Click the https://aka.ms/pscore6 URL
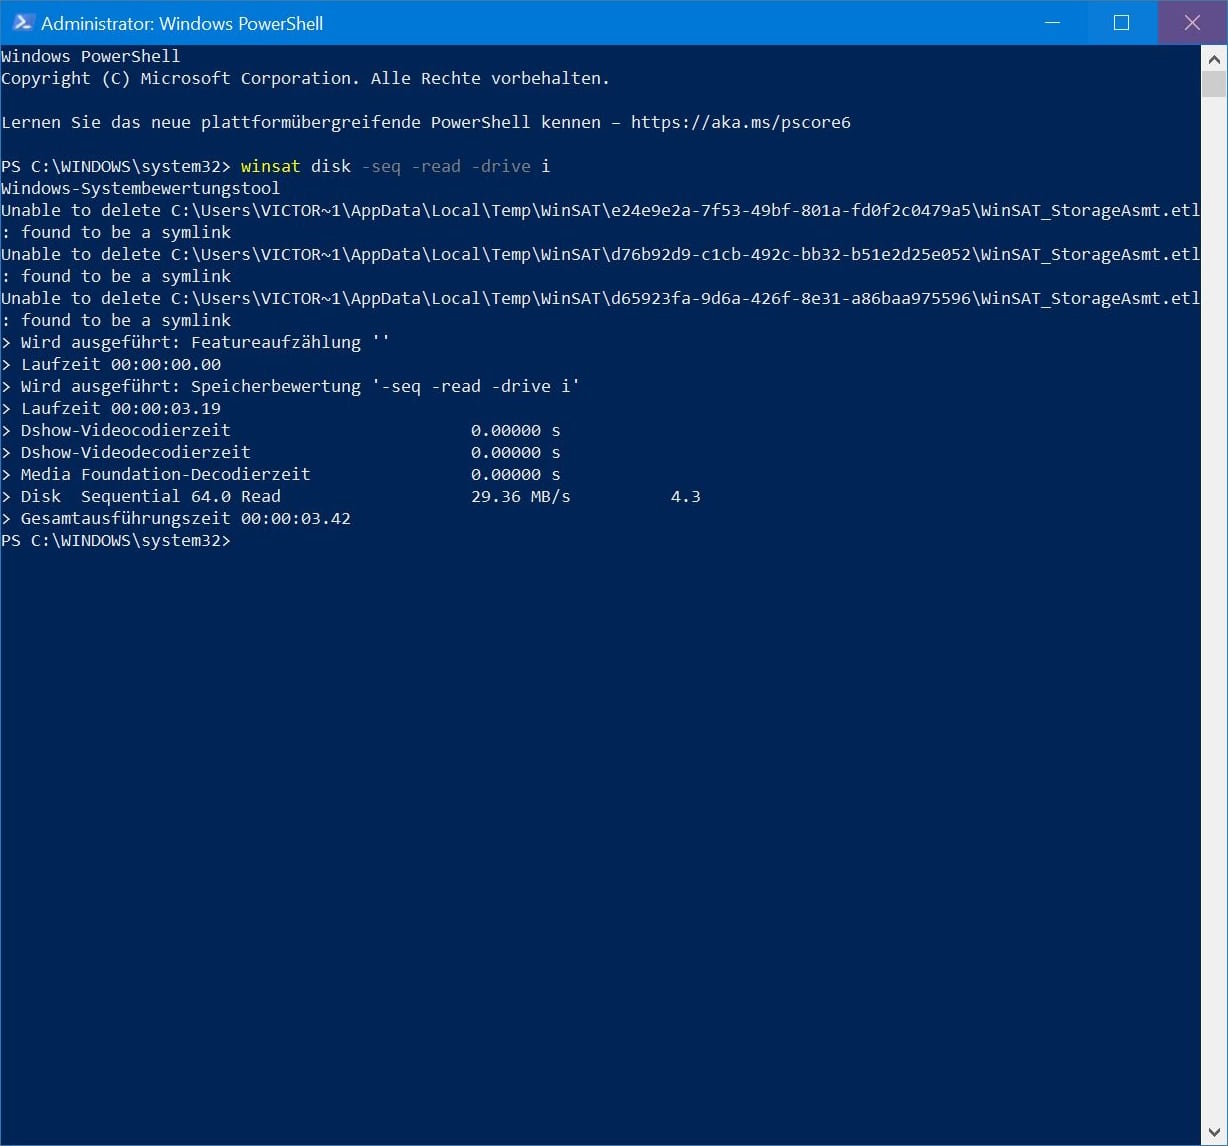The image size is (1228, 1146). (740, 122)
